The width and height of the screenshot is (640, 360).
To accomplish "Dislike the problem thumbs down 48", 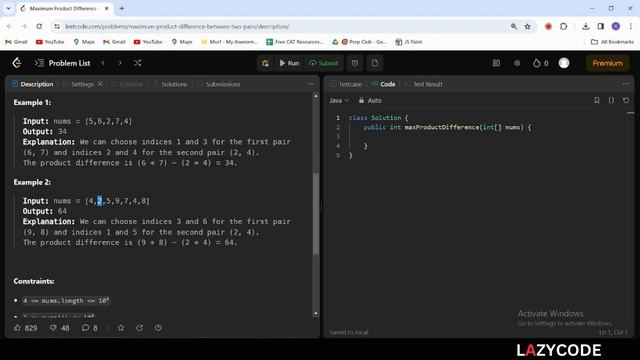I will tap(60, 328).
